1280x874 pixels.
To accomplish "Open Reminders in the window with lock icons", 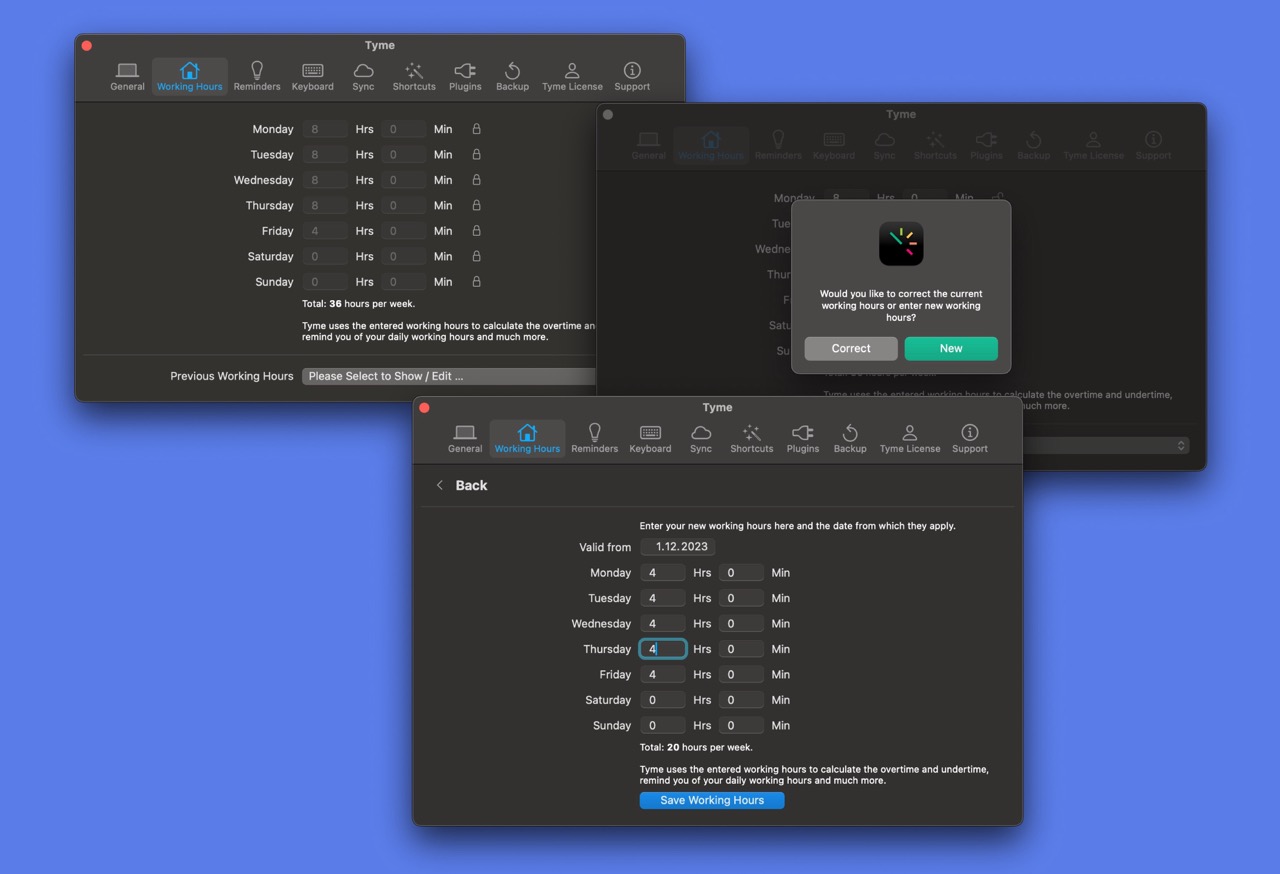I will click(x=257, y=76).
